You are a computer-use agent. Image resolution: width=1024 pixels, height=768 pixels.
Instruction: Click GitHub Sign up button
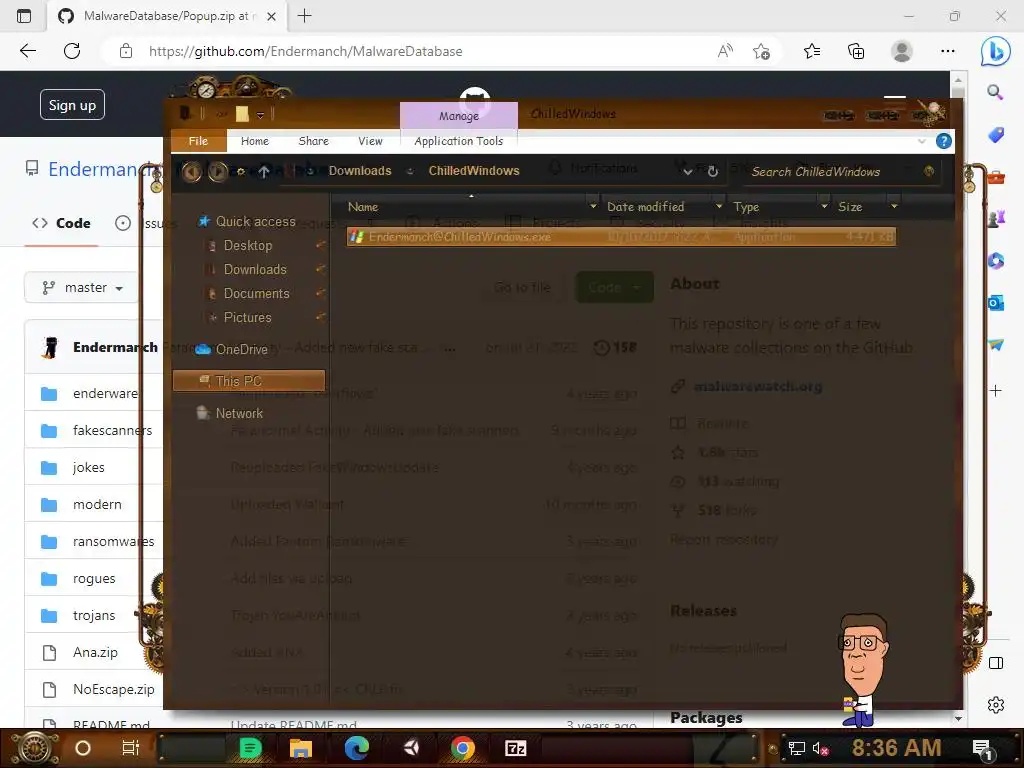pyautogui.click(x=72, y=104)
